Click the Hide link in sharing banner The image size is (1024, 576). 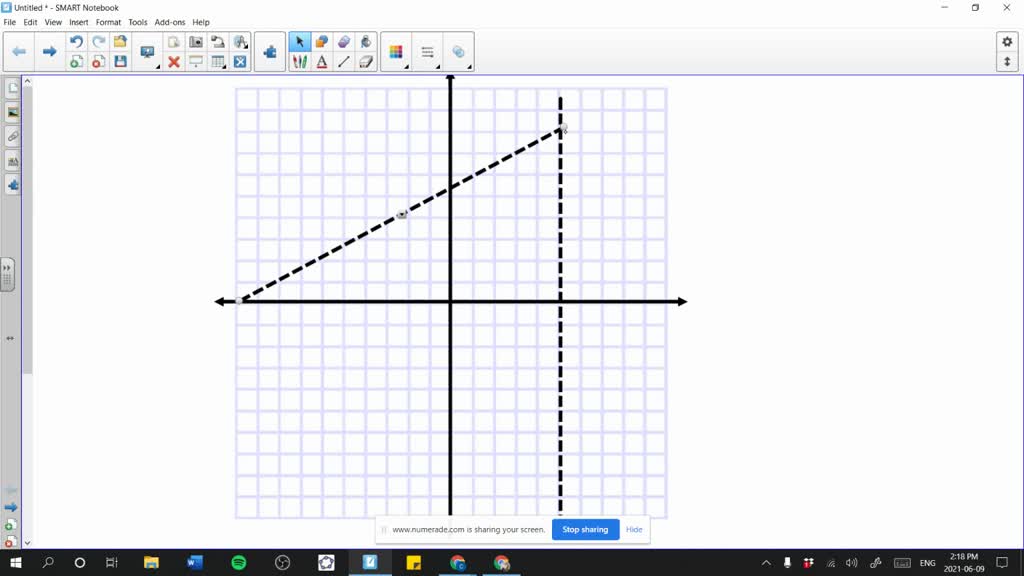click(634, 529)
